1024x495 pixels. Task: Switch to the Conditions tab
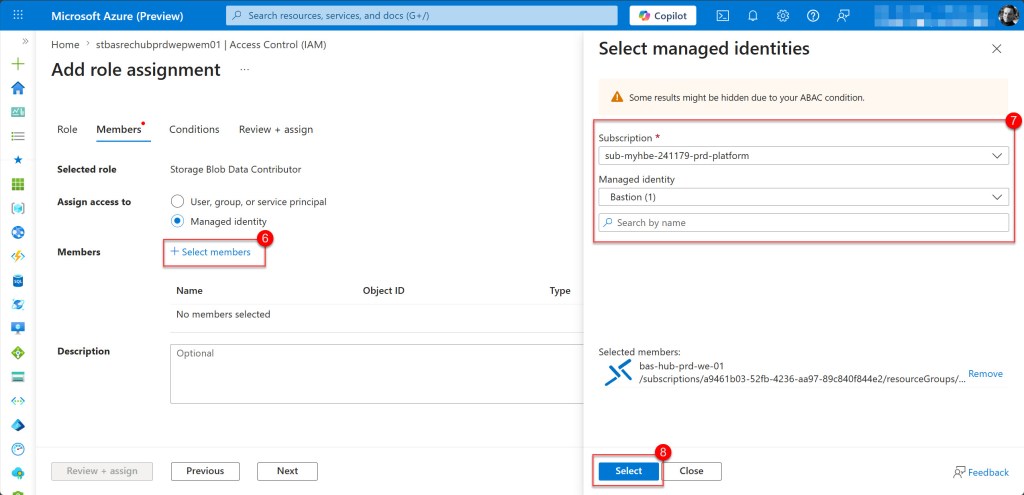coord(194,130)
